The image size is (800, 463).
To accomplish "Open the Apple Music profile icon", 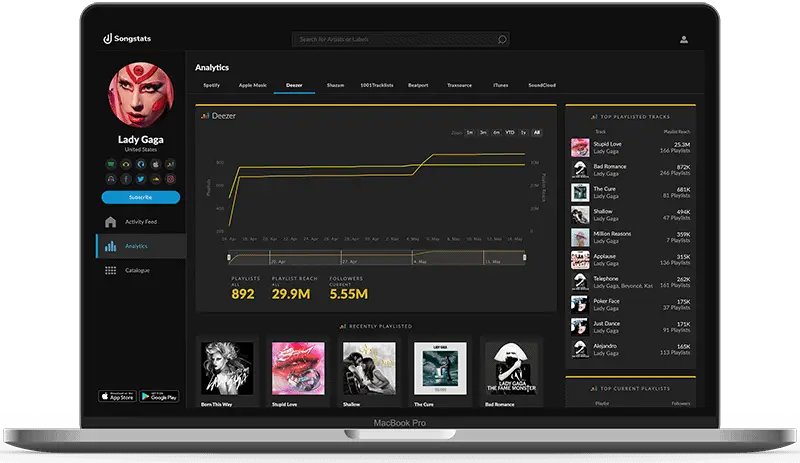I will (156, 164).
